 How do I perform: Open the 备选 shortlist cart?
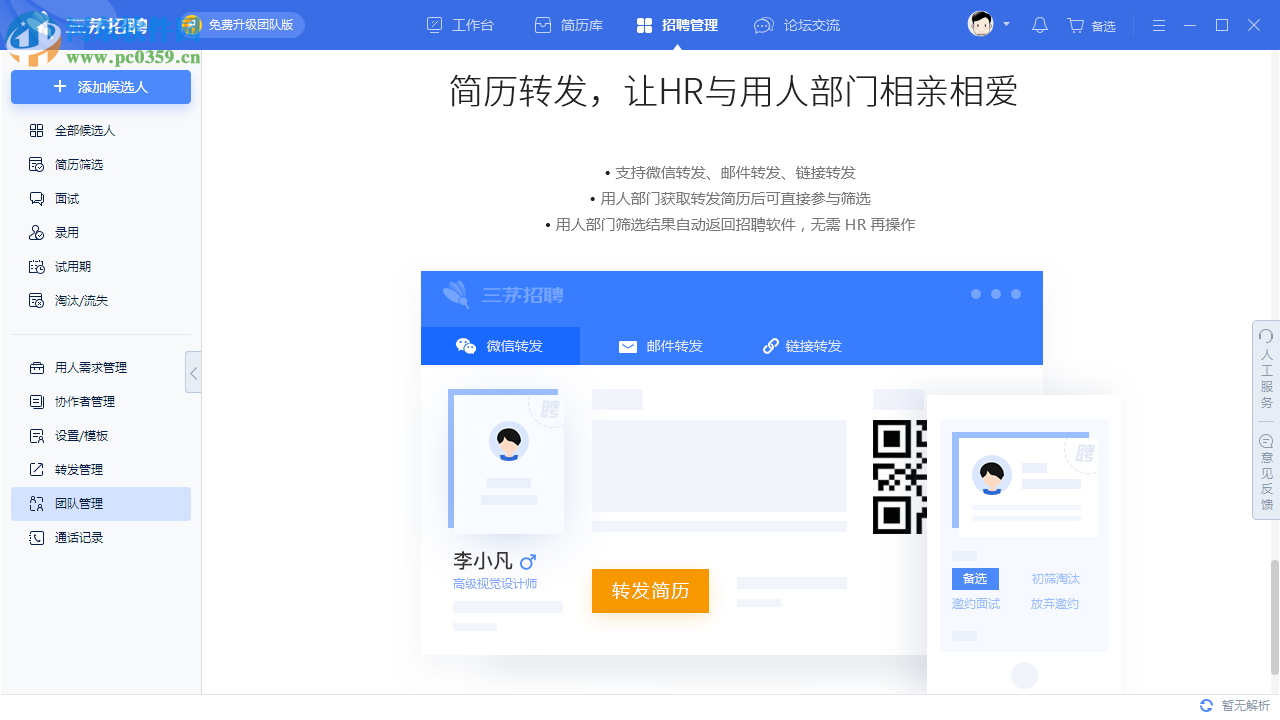1091,25
